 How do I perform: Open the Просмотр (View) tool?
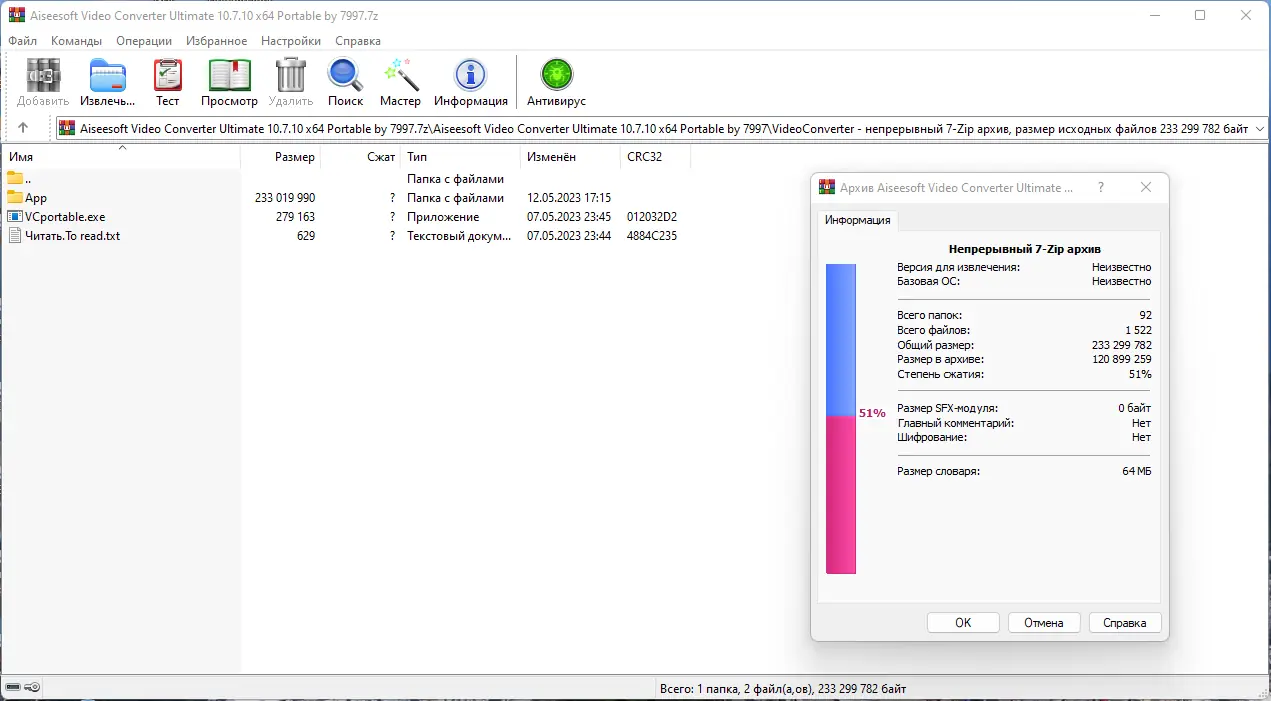pyautogui.click(x=229, y=75)
